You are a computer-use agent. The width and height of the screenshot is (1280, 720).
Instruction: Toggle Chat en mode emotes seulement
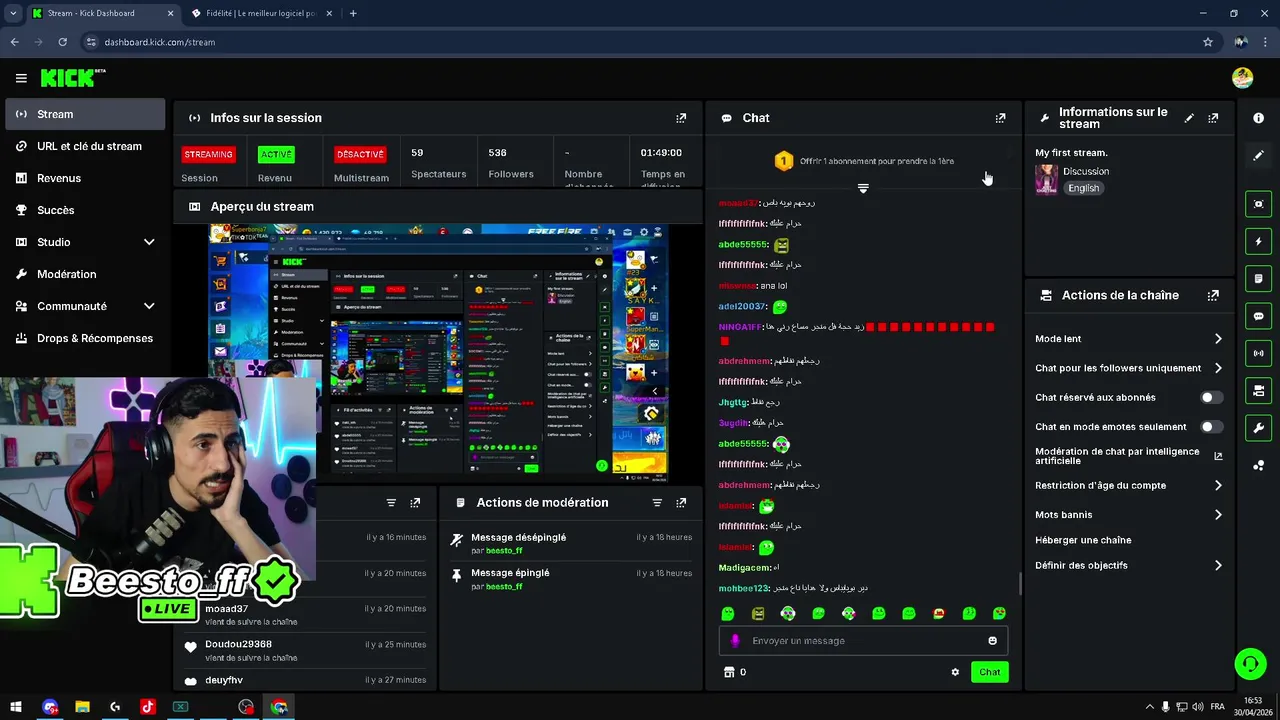pyautogui.click(x=1211, y=427)
